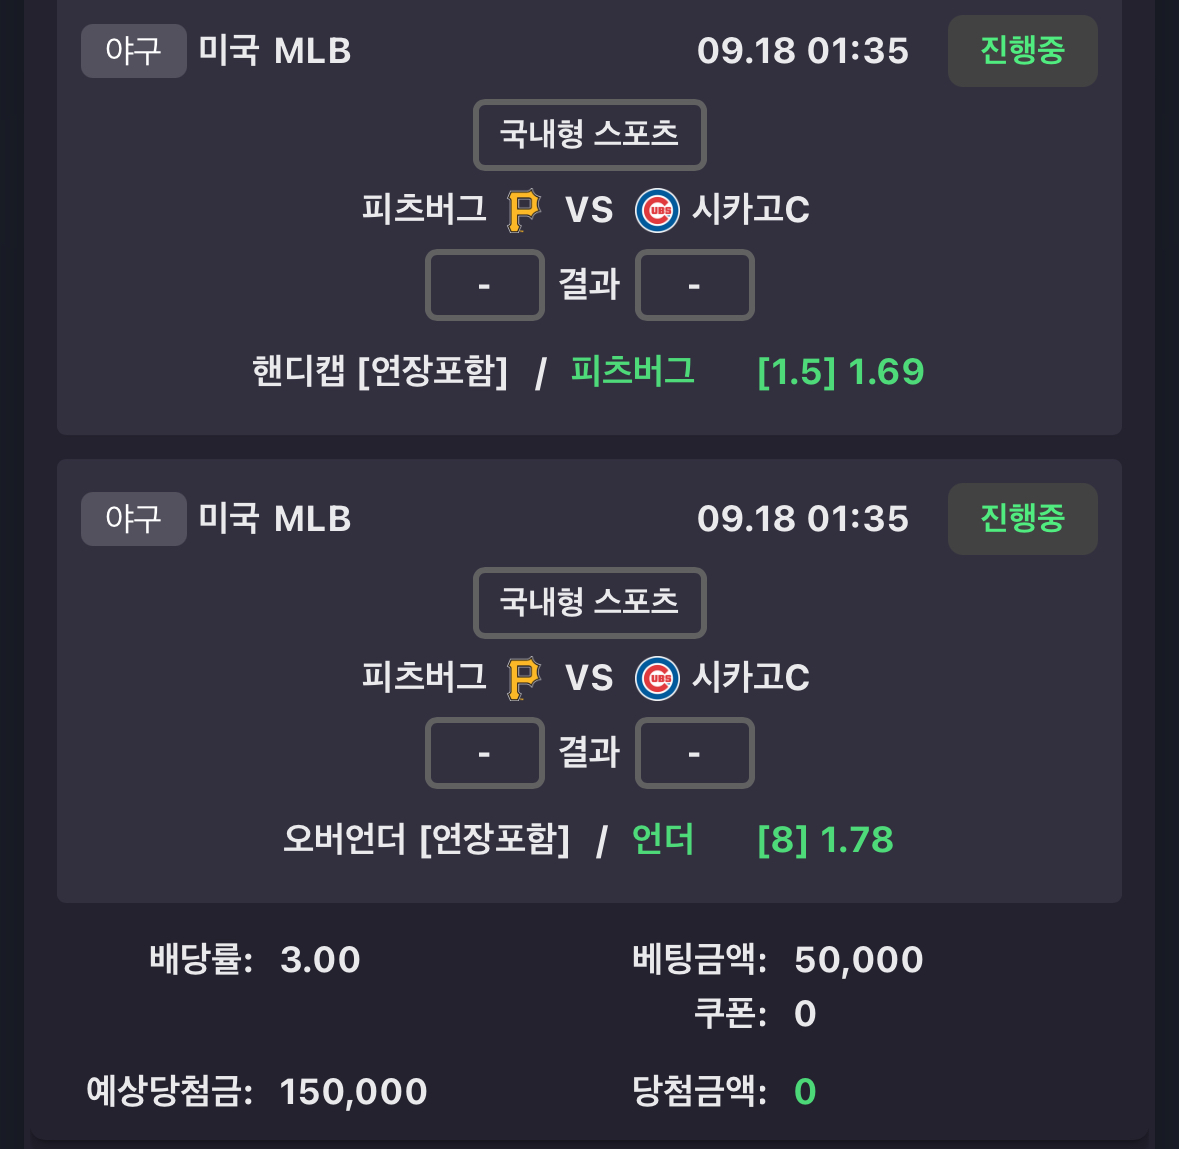Click the 베팅금액 50,000 value
The width and height of the screenshot is (1179, 1149).
pyautogui.click(x=859, y=960)
